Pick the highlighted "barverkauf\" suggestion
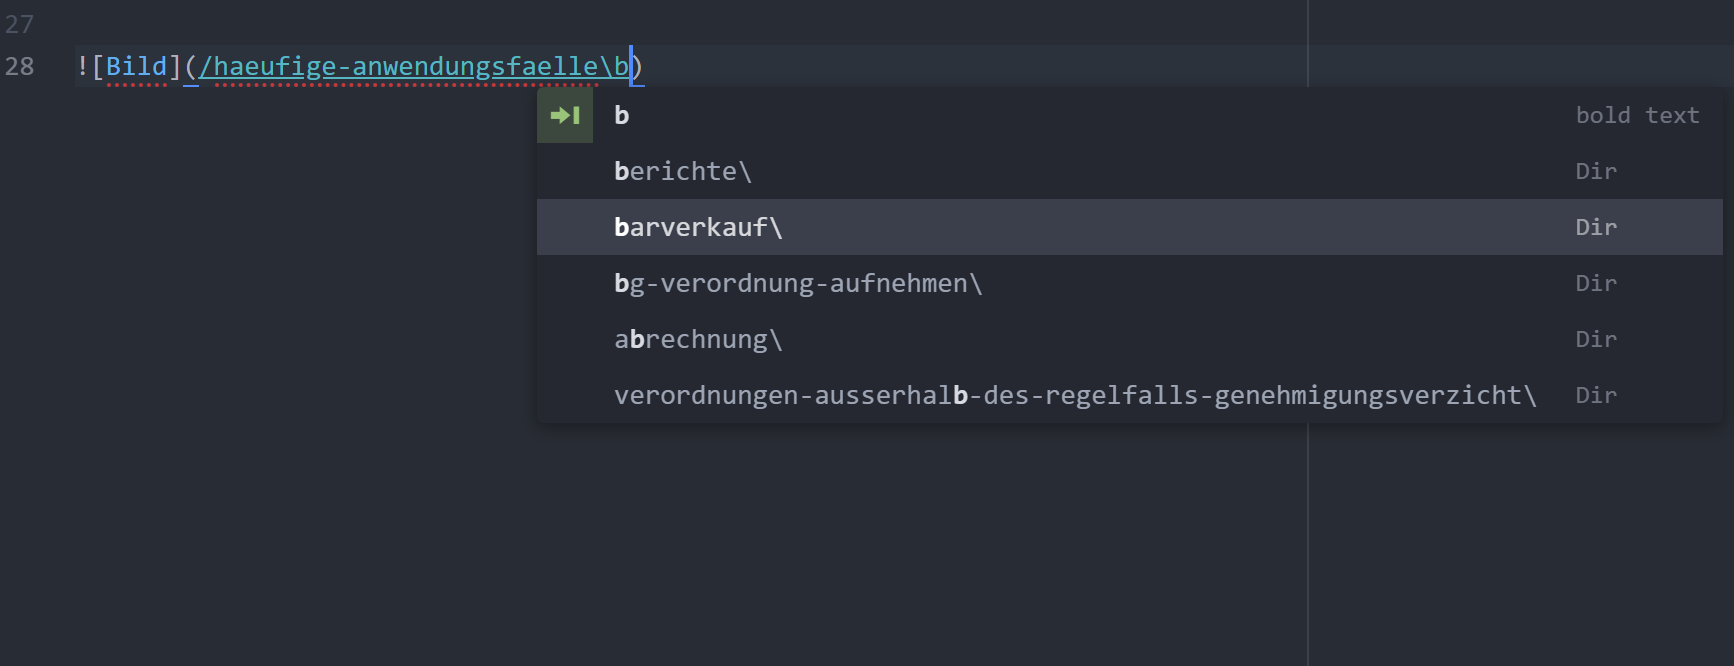Image resolution: width=1734 pixels, height=666 pixels. click(x=698, y=227)
